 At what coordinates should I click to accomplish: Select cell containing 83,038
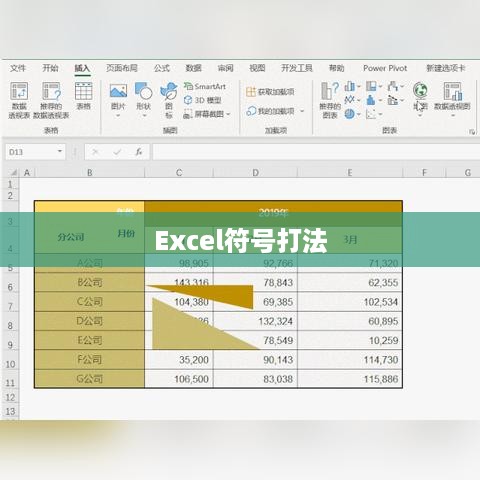click(255, 379)
